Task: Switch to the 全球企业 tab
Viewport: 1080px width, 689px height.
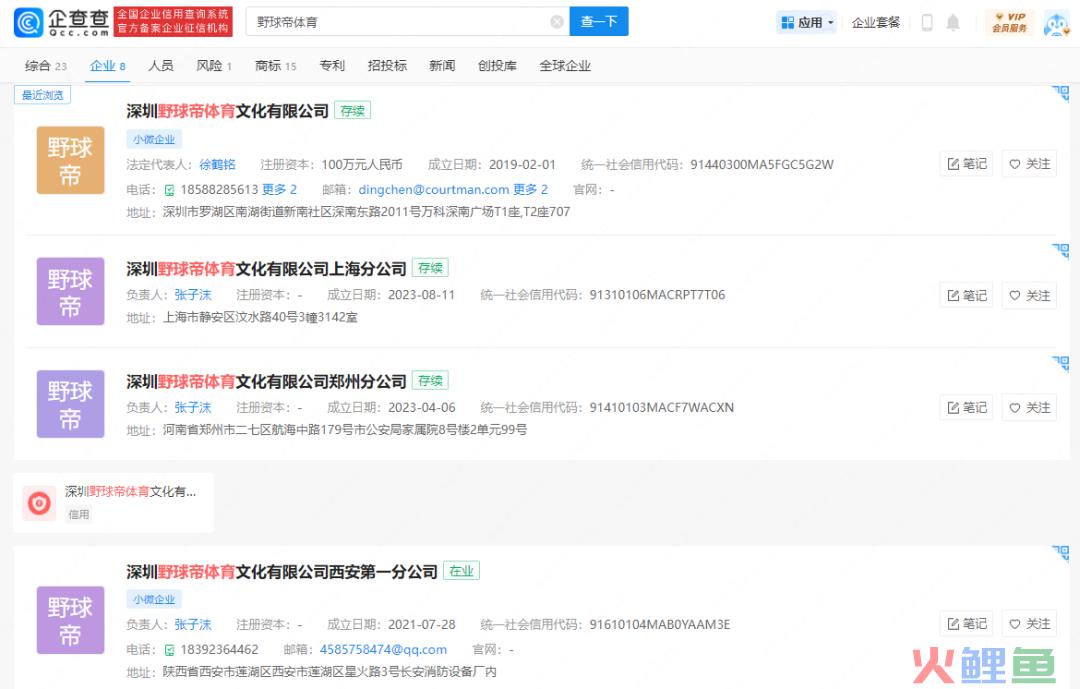Action: pyautogui.click(x=565, y=66)
